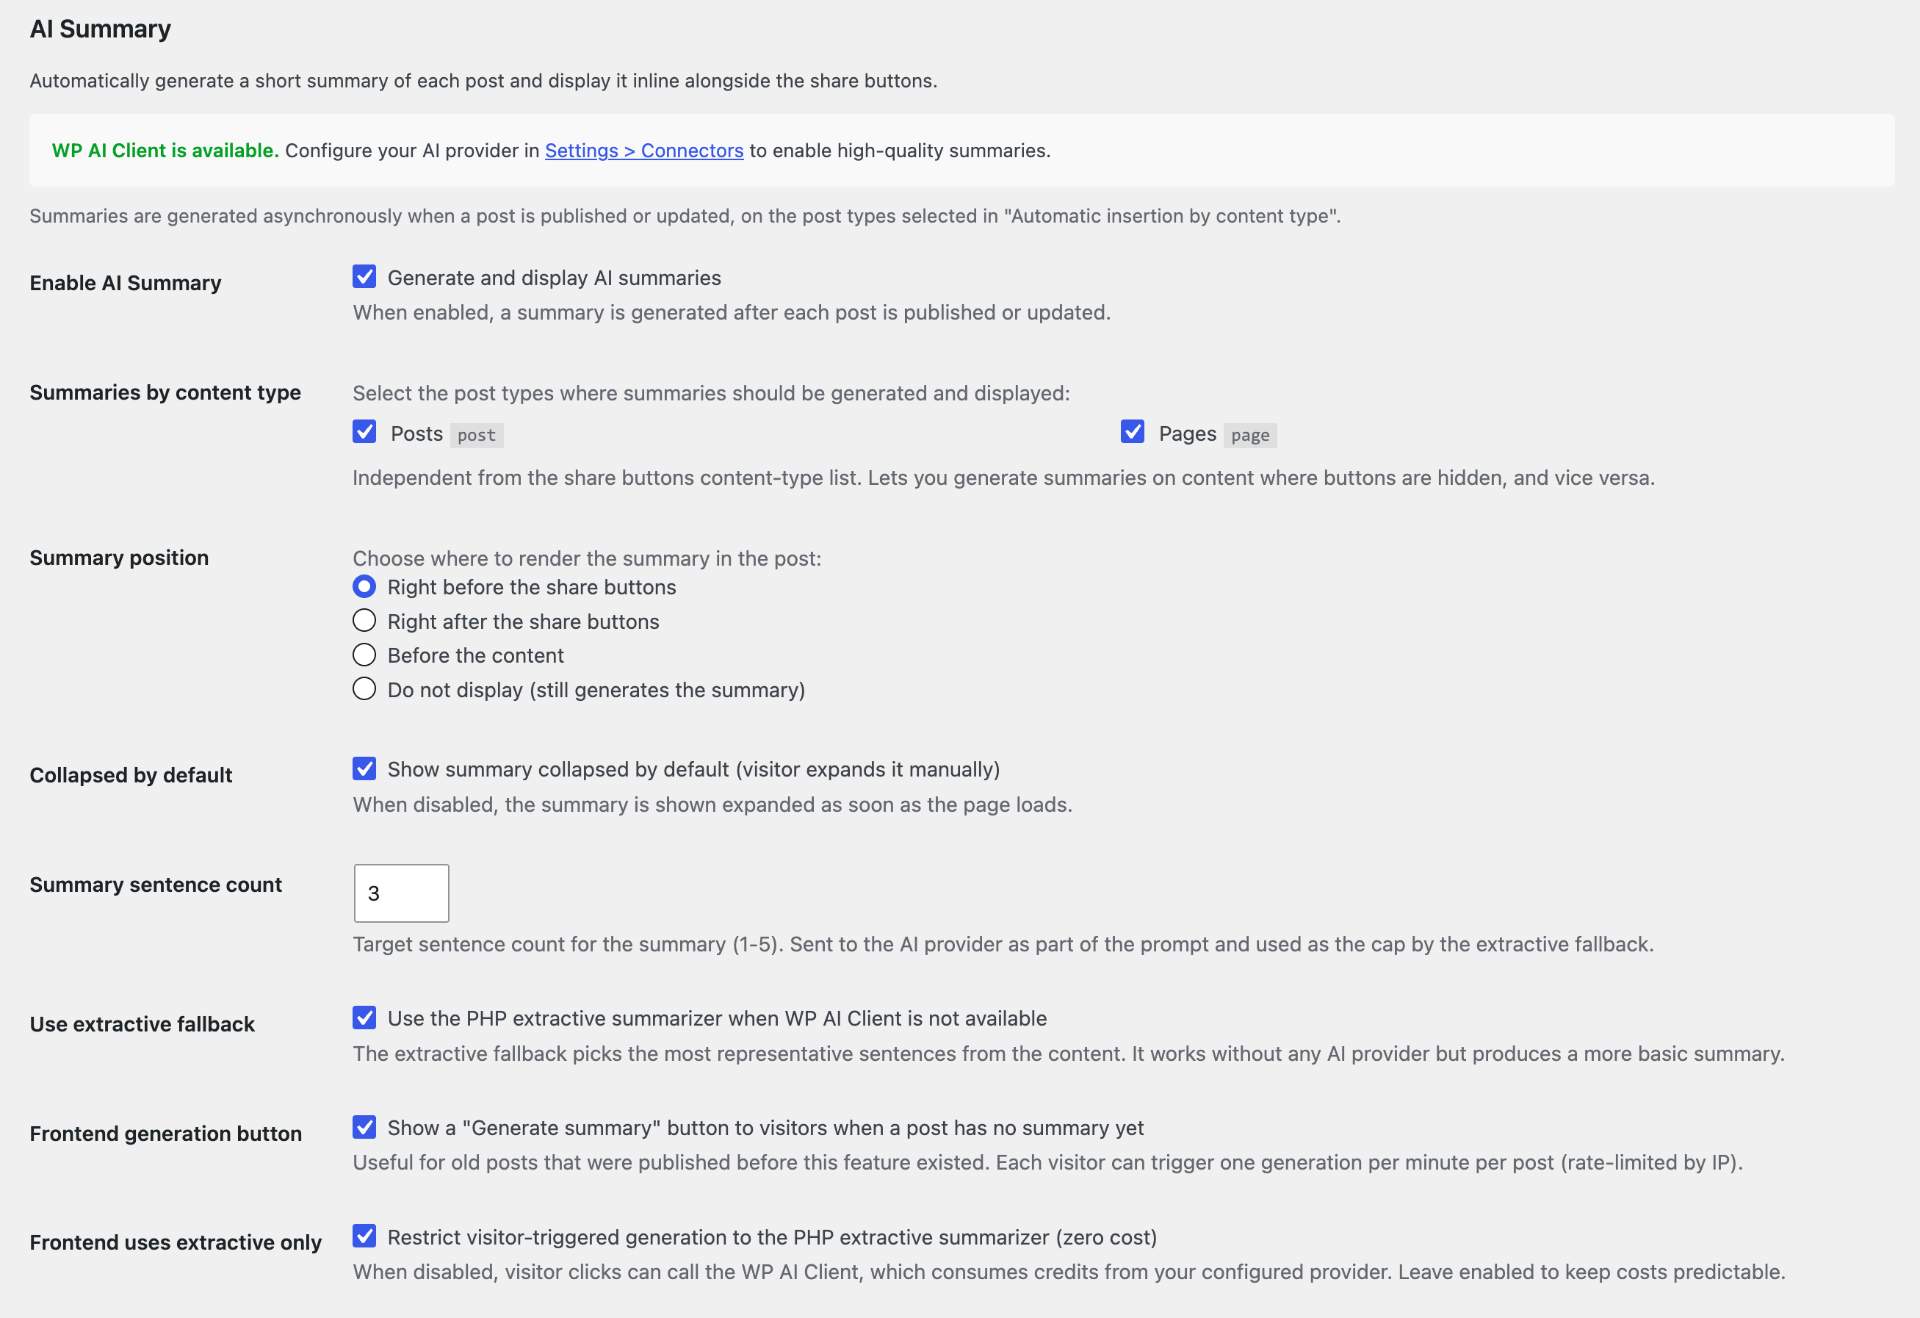Click the Pages label text

[1187, 434]
